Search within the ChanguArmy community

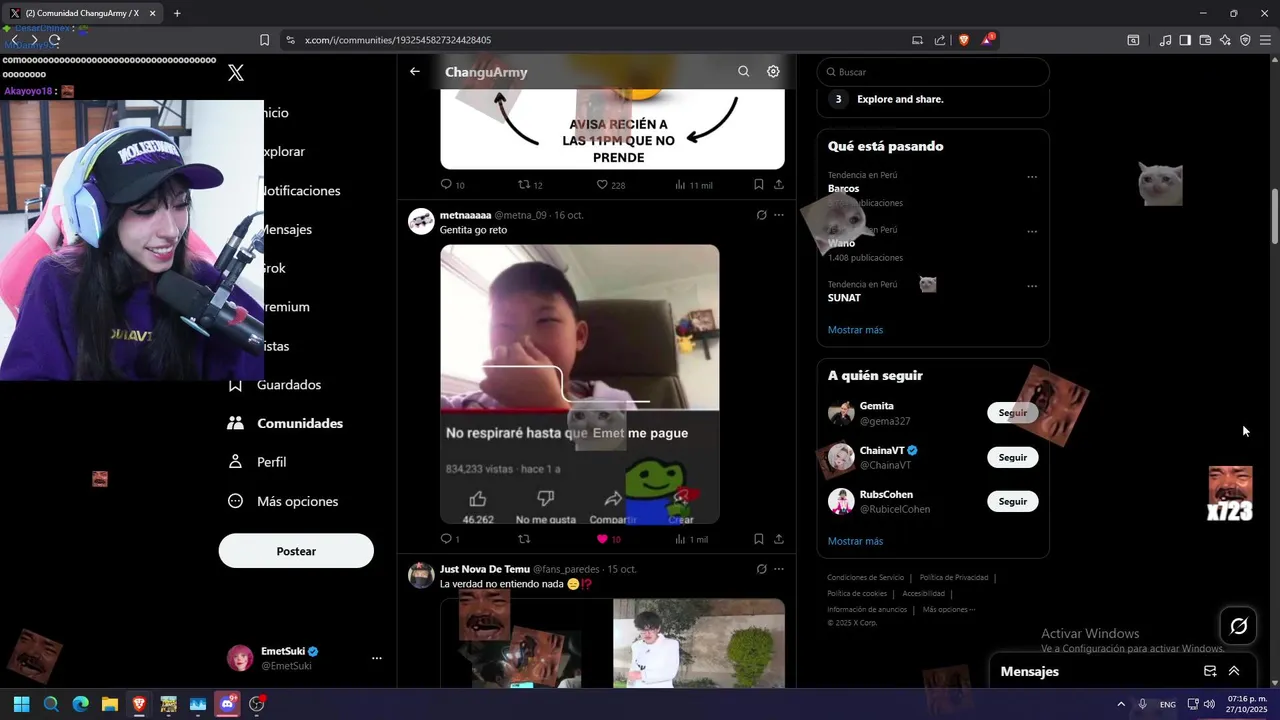tap(743, 72)
